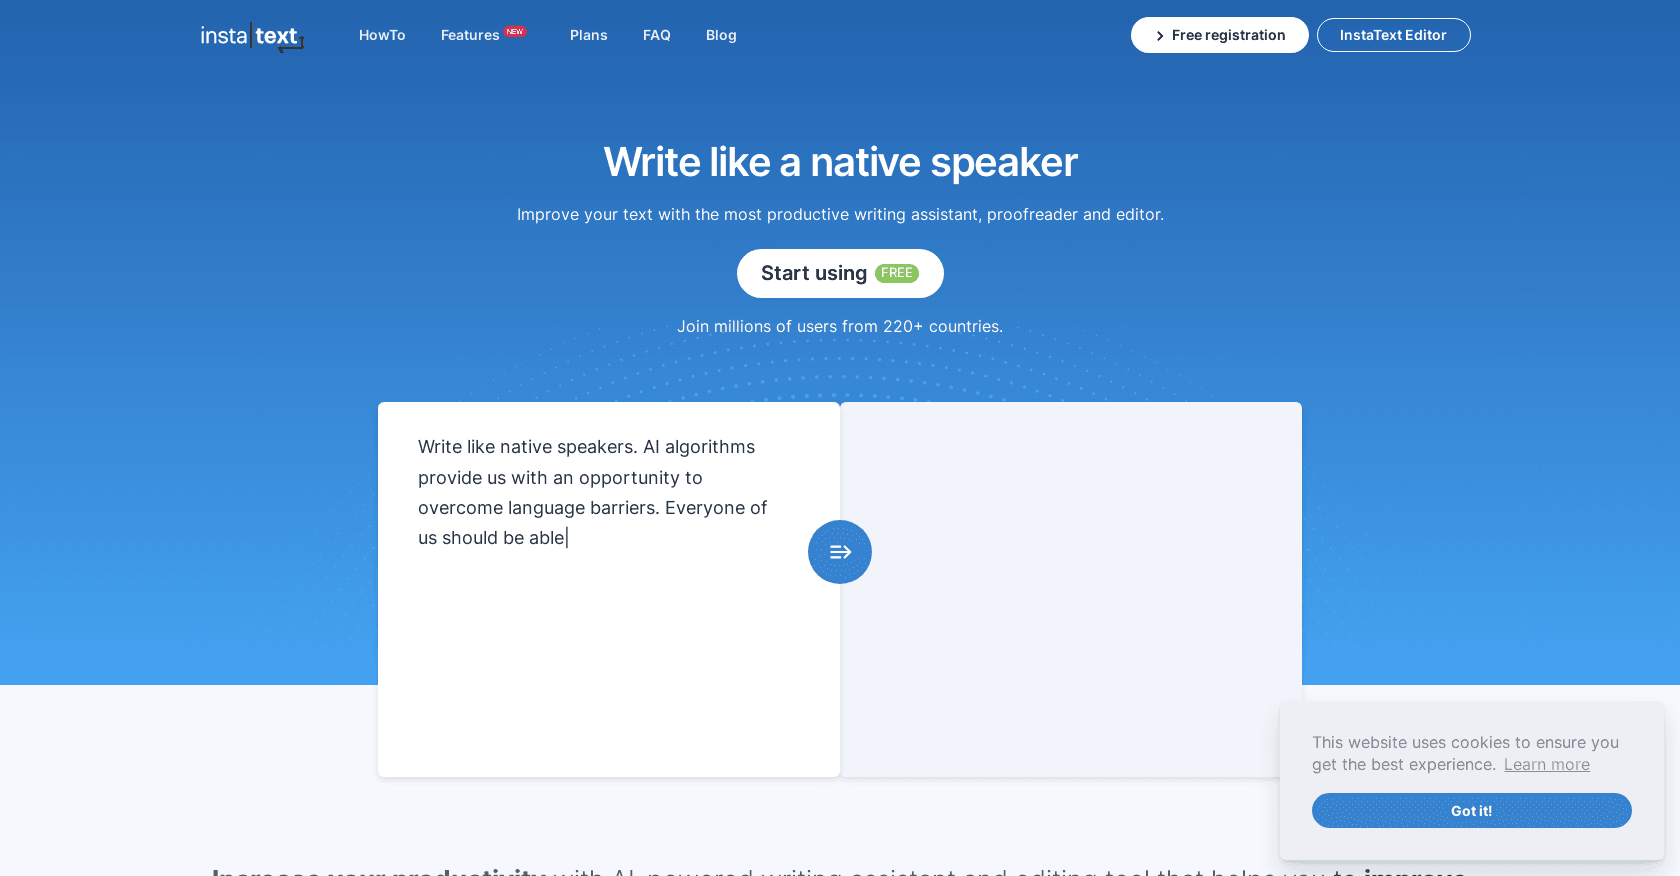Click the 'Join millions of users' text
1680x876 pixels.
click(x=840, y=326)
